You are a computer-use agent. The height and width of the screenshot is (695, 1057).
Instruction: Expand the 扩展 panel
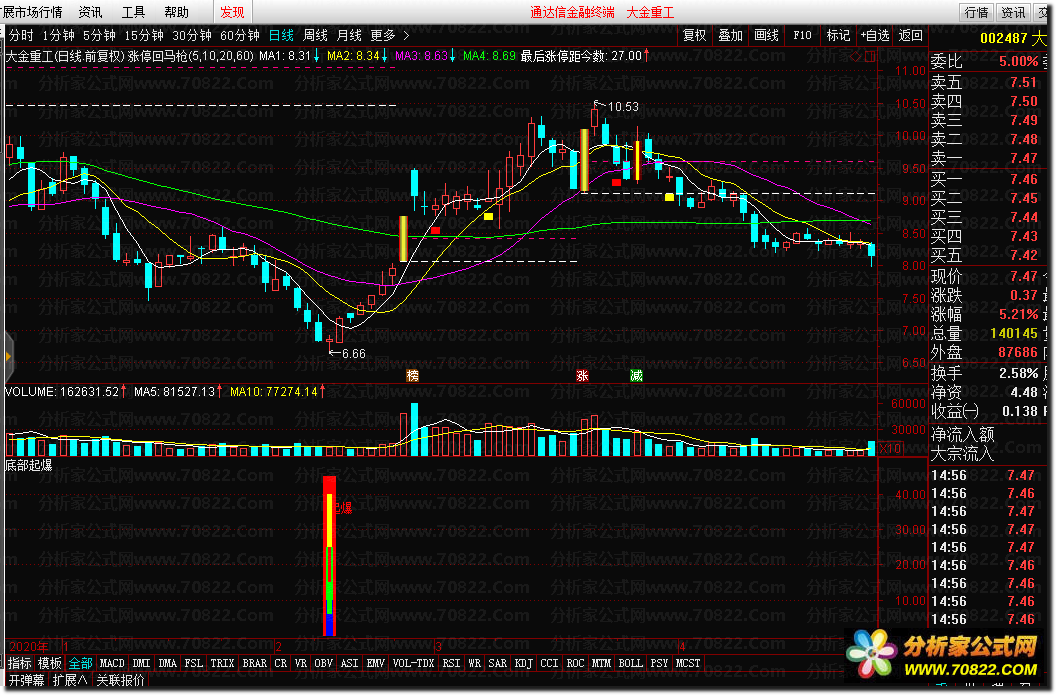[70, 680]
